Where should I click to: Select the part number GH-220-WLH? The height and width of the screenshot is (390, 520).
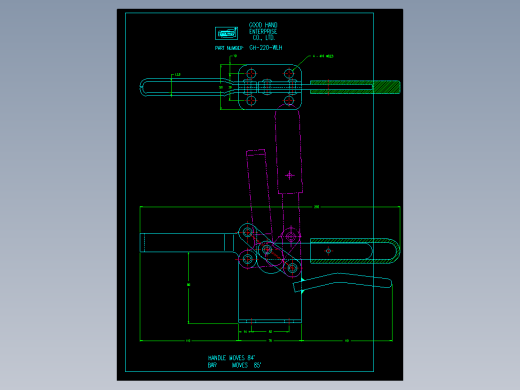[x=266, y=48]
